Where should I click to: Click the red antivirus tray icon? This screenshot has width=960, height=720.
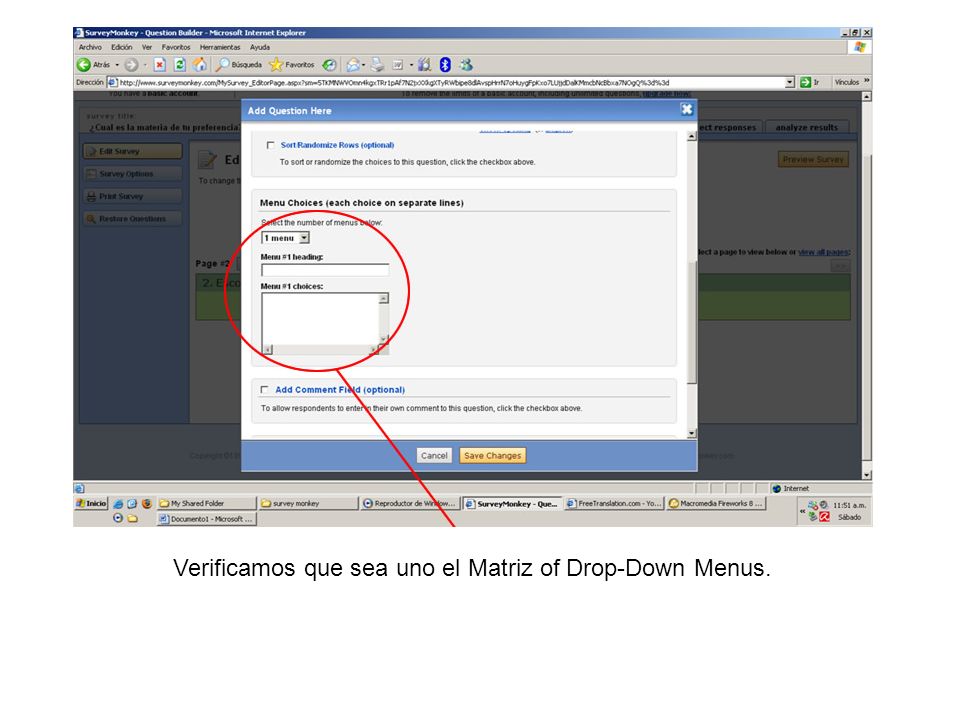(x=825, y=517)
